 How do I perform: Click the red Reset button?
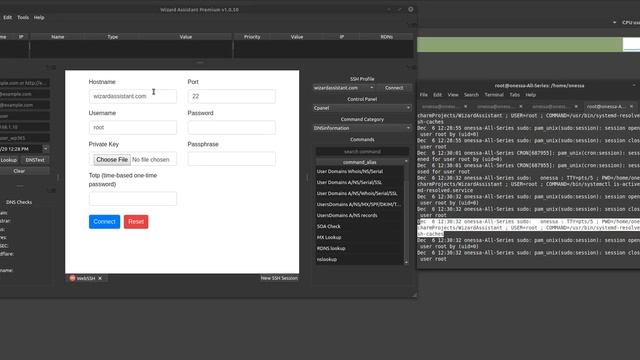pos(136,222)
